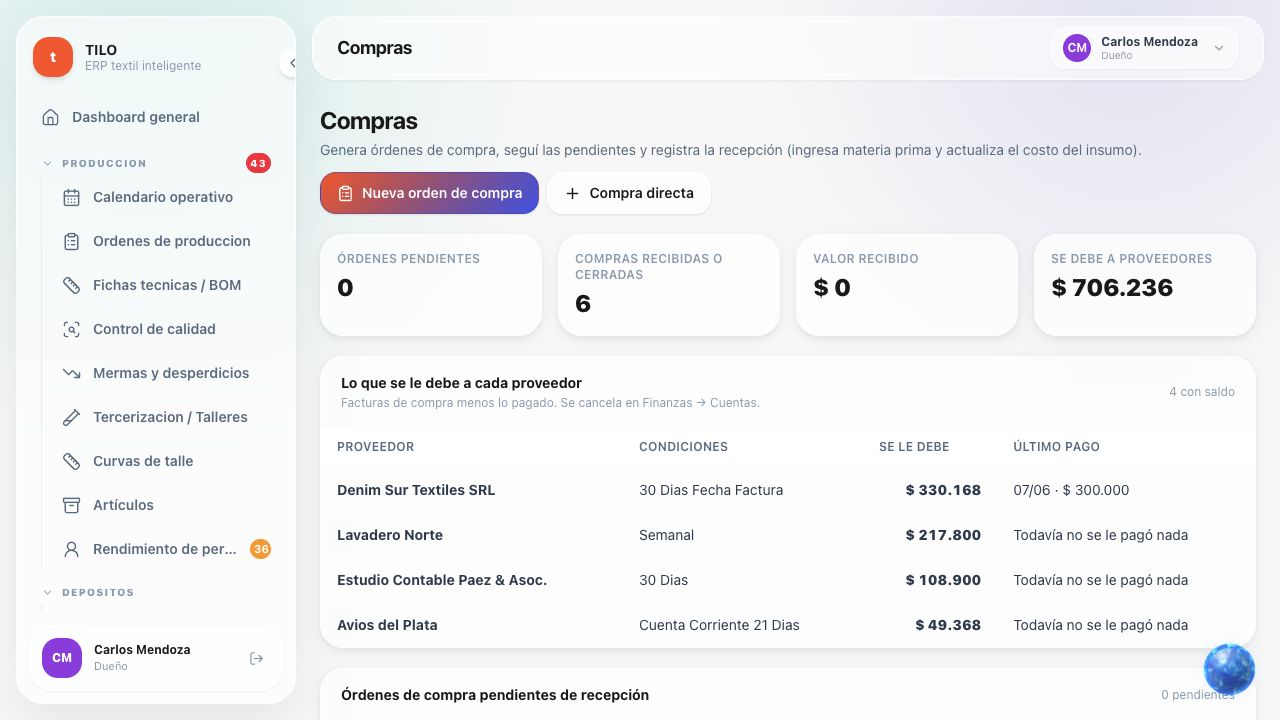
Task: Click the orange TILO logo icon
Action: [53, 57]
